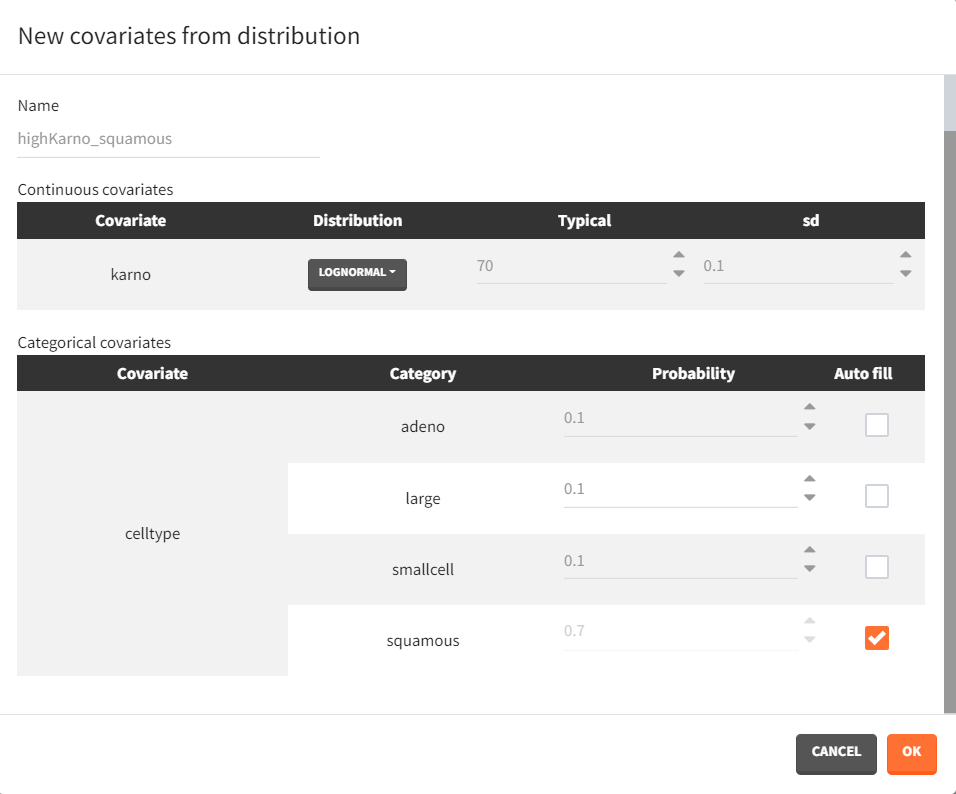The width and height of the screenshot is (956, 794).
Task: Open the LOGNORMAL distribution dropdown
Action: coord(357,273)
